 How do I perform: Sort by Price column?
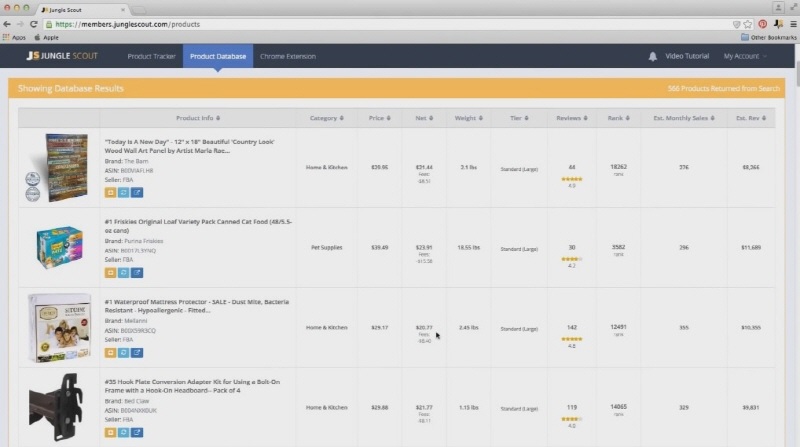click(380, 118)
